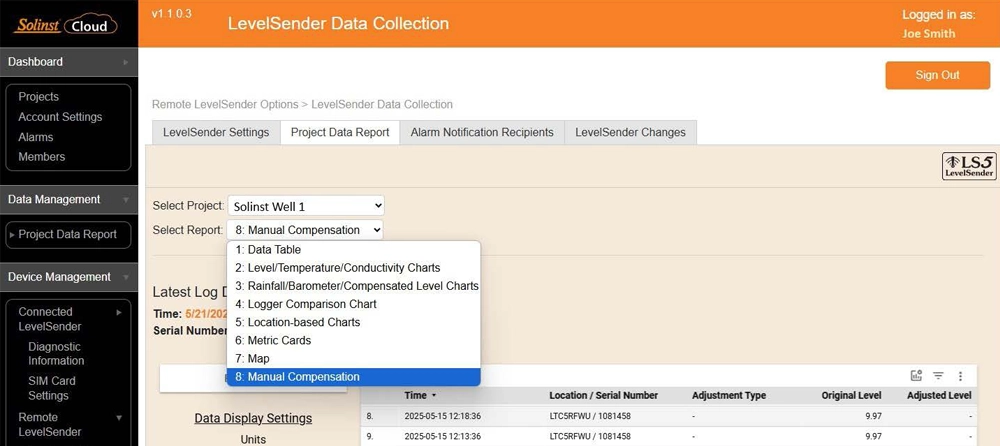Switch to the Project Data Report tab
This screenshot has height=446, width=1000.
[340, 133]
